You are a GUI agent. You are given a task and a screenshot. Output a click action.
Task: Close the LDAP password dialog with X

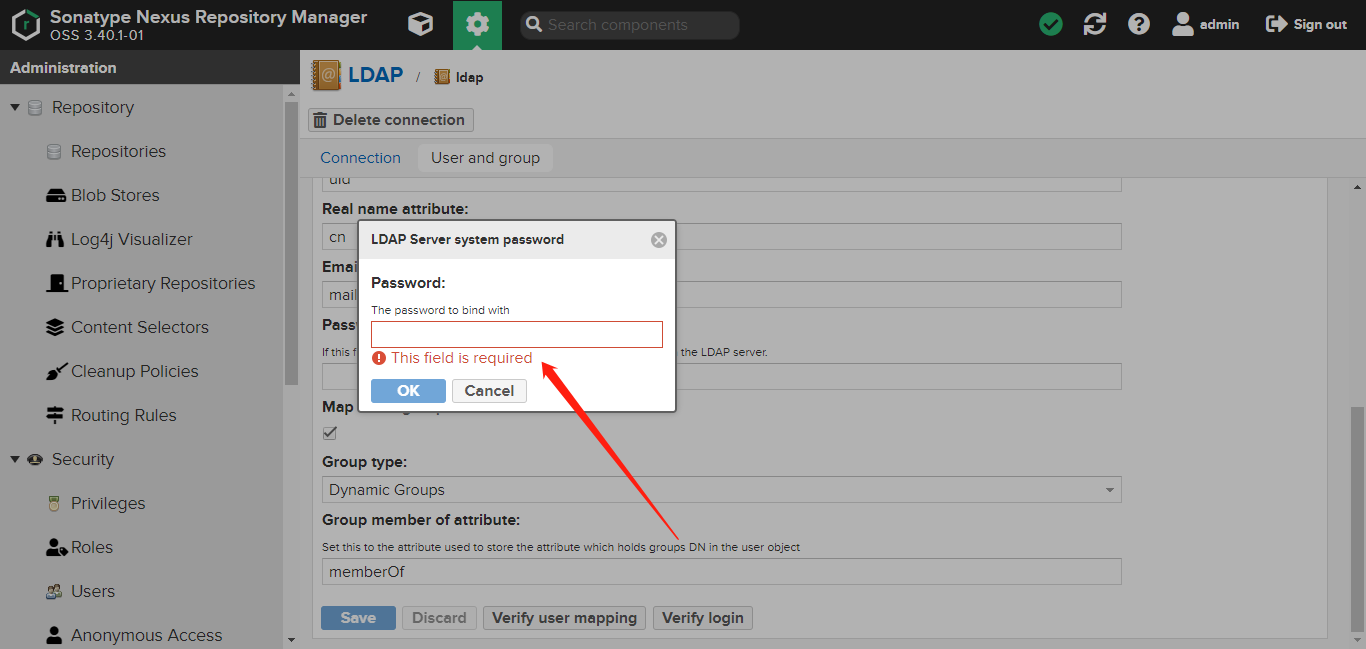pos(658,240)
